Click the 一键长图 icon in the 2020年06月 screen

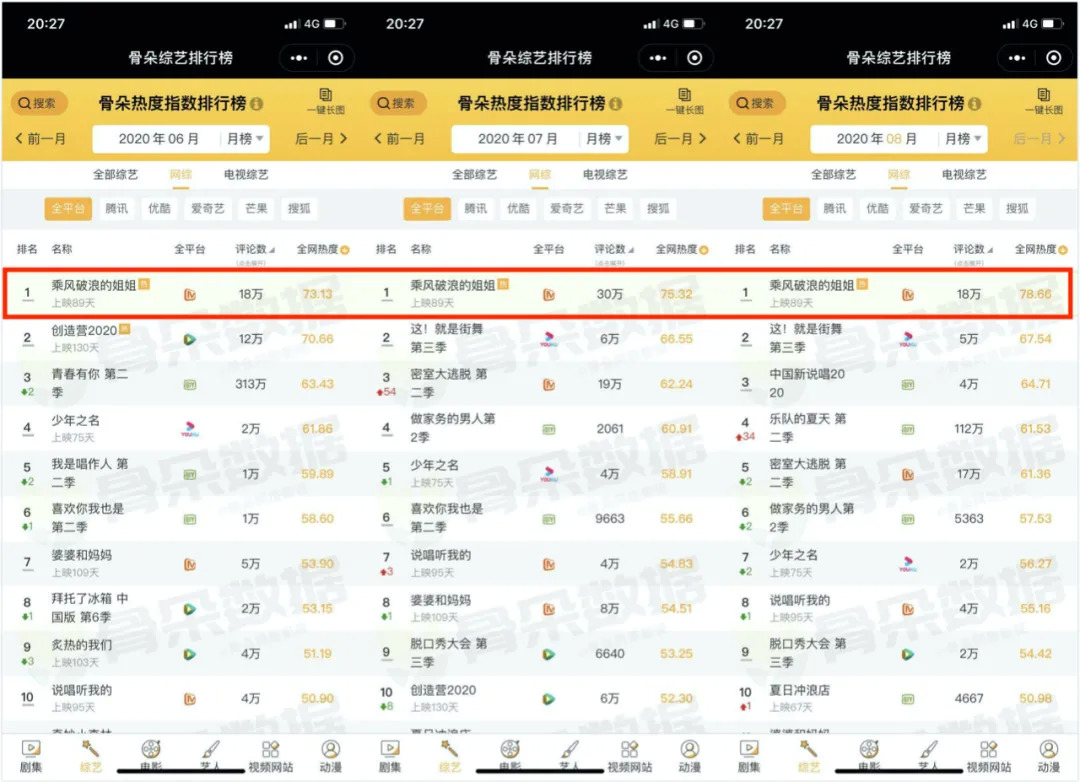click(x=326, y=101)
